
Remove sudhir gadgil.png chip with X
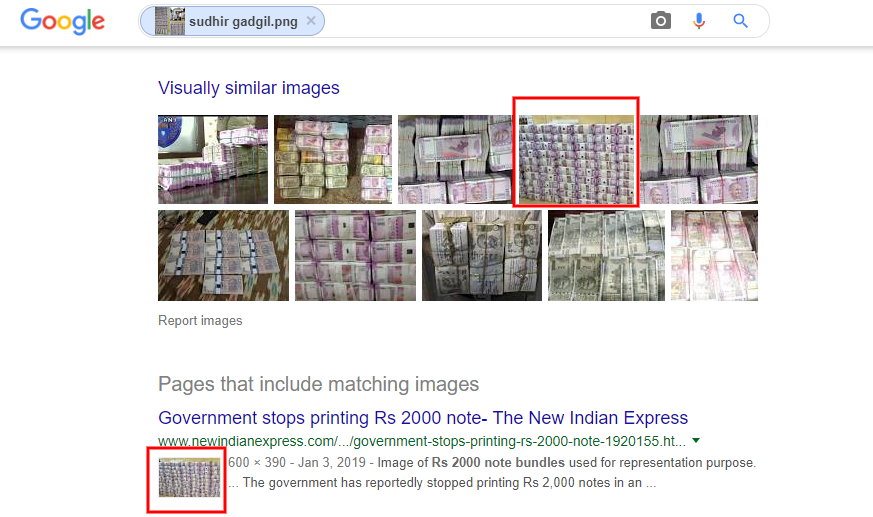point(311,21)
